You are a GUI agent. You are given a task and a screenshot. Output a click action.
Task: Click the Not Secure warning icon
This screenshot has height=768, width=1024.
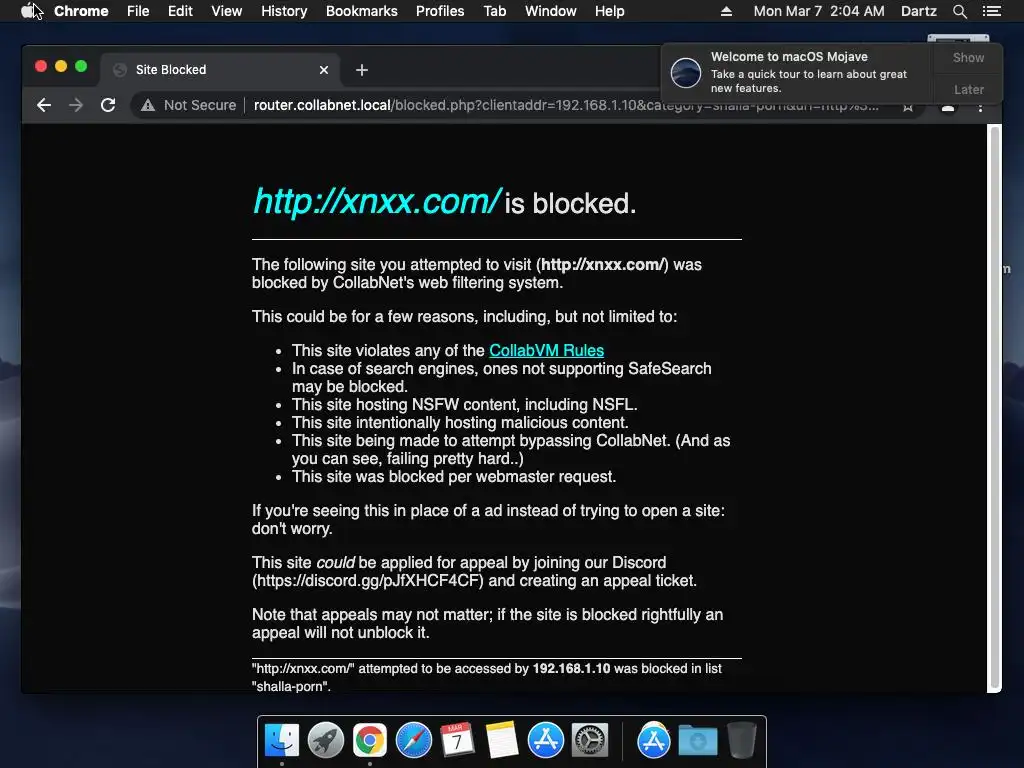[148, 105]
